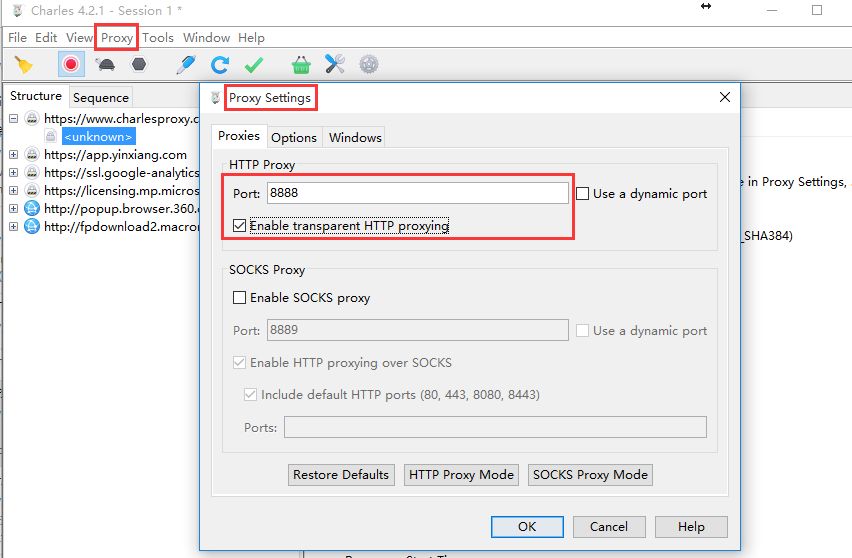
Task: Click the green Validate checkmark icon
Action: click(x=254, y=65)
